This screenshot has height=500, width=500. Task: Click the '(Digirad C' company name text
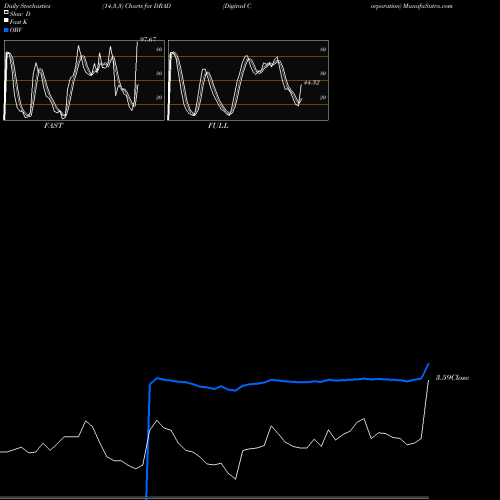[237, 6]
